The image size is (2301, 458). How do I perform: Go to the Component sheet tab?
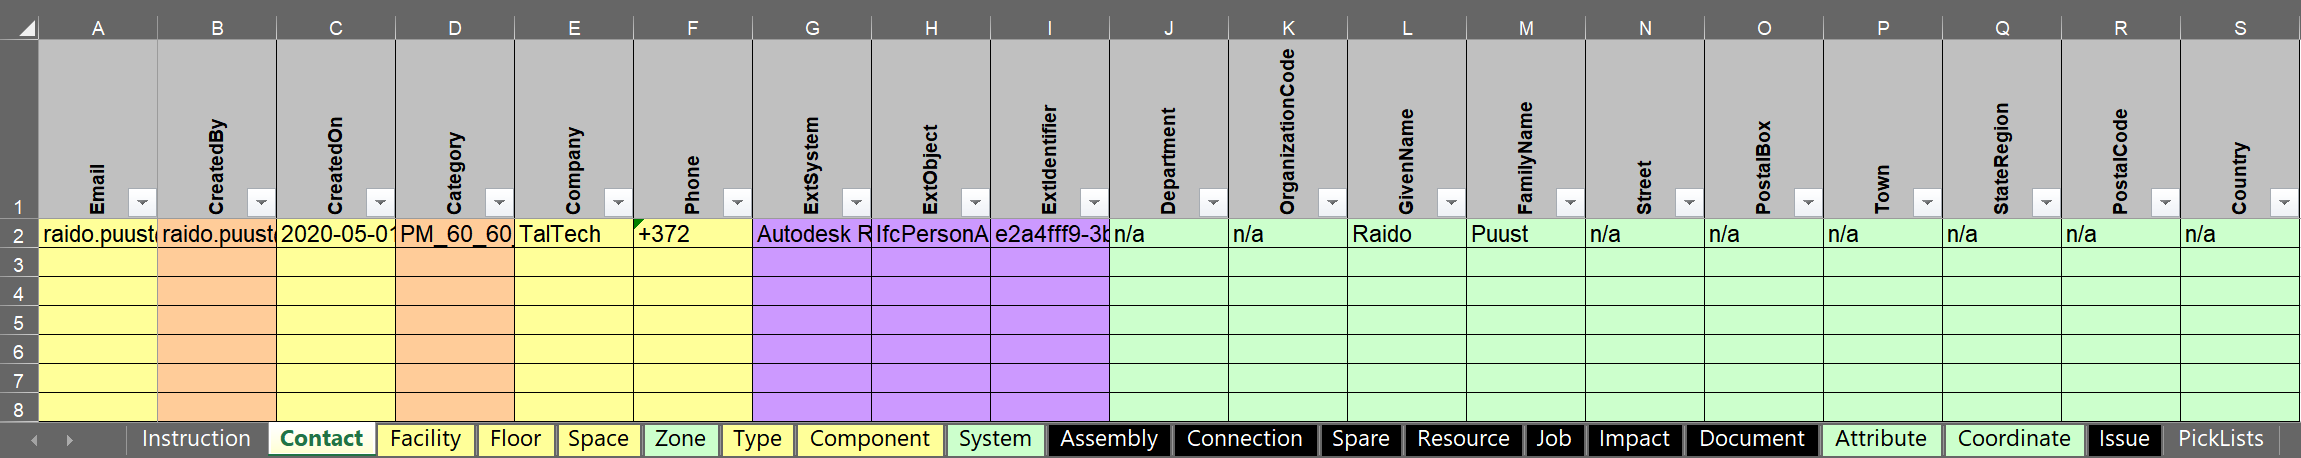[x=869, y=439]
